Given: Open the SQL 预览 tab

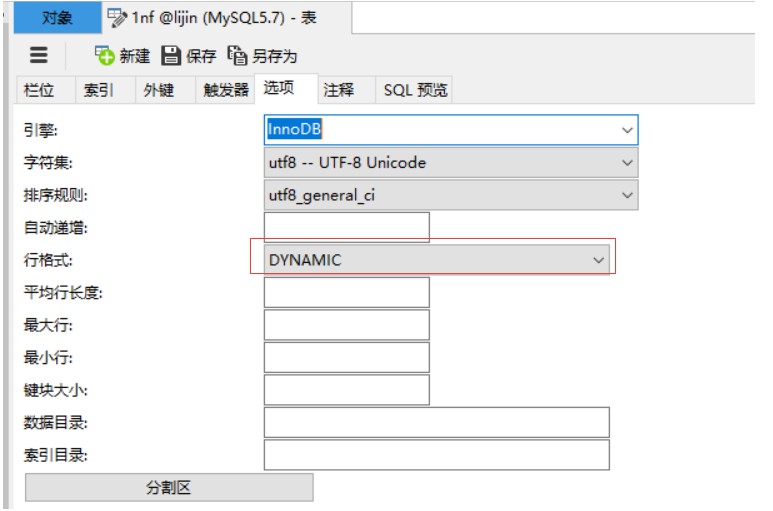Looking at the screenshot, I should point(416,90).
